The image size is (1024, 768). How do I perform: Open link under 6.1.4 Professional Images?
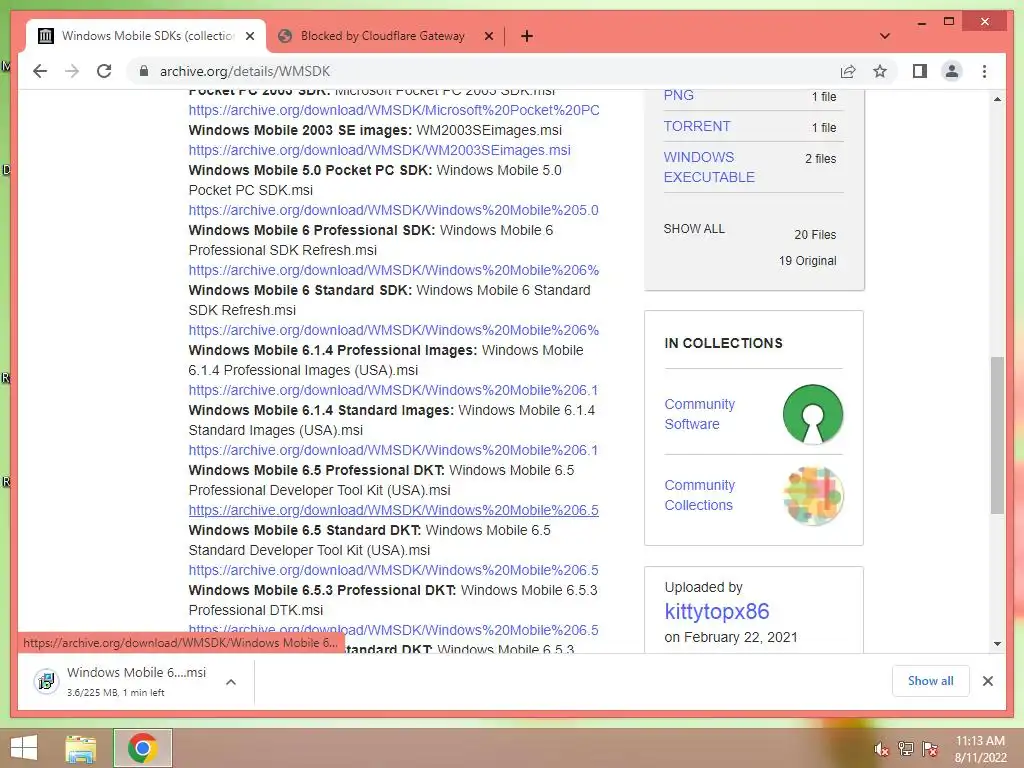click(393, 390)
